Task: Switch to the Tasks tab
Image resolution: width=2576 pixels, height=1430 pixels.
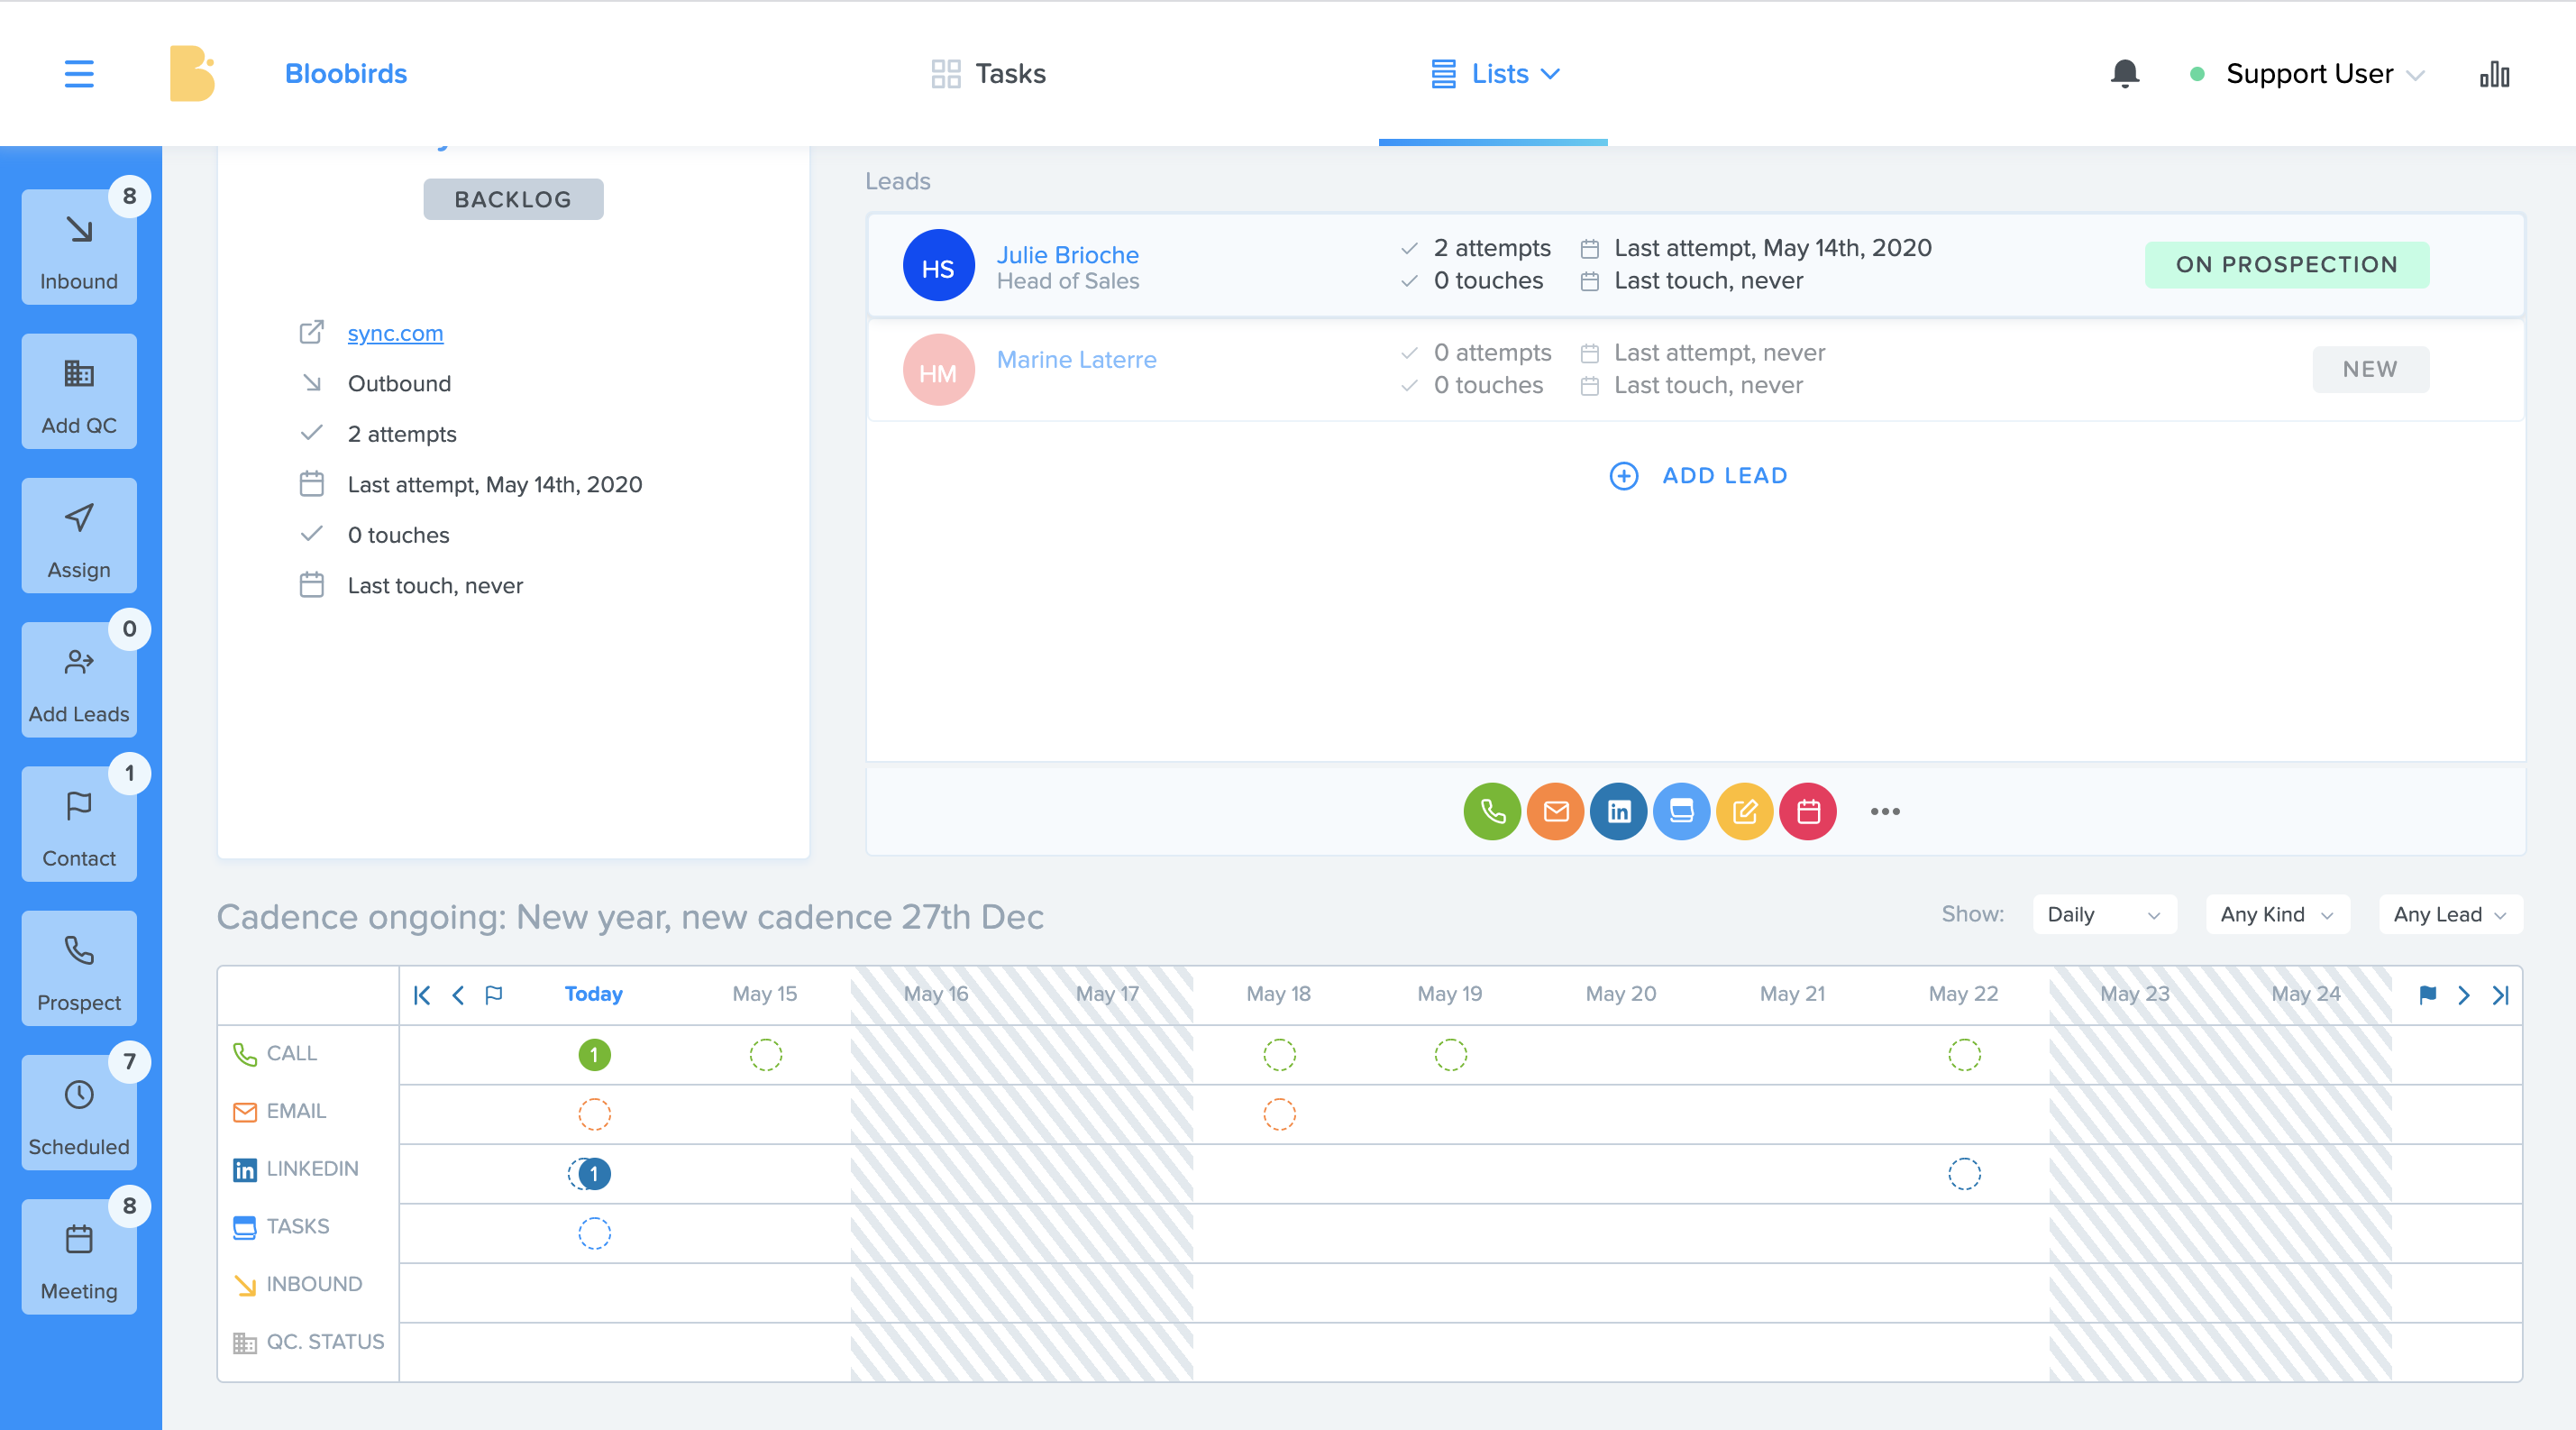Action: pos(988,74)
